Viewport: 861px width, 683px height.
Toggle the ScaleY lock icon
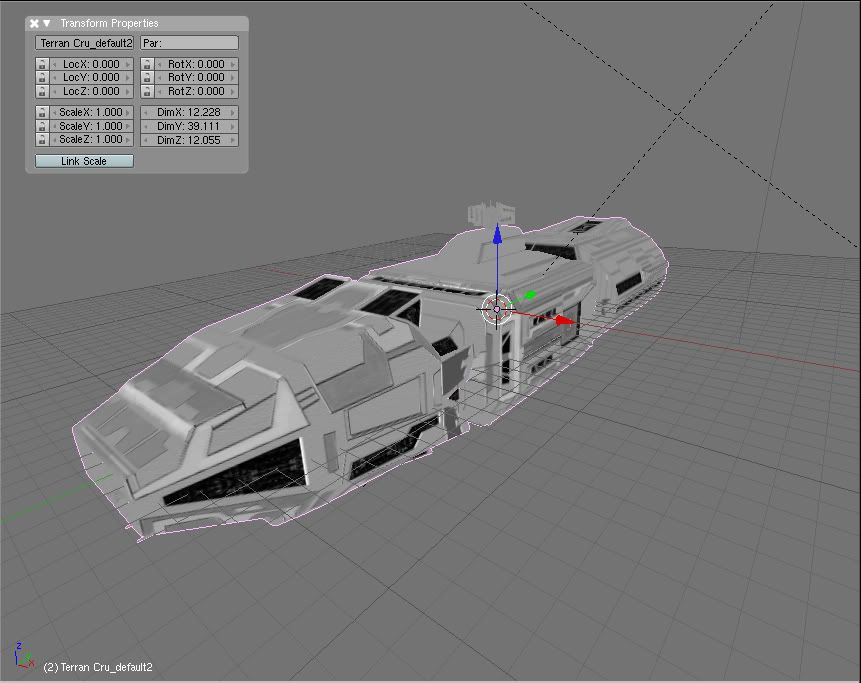[42, 126]
